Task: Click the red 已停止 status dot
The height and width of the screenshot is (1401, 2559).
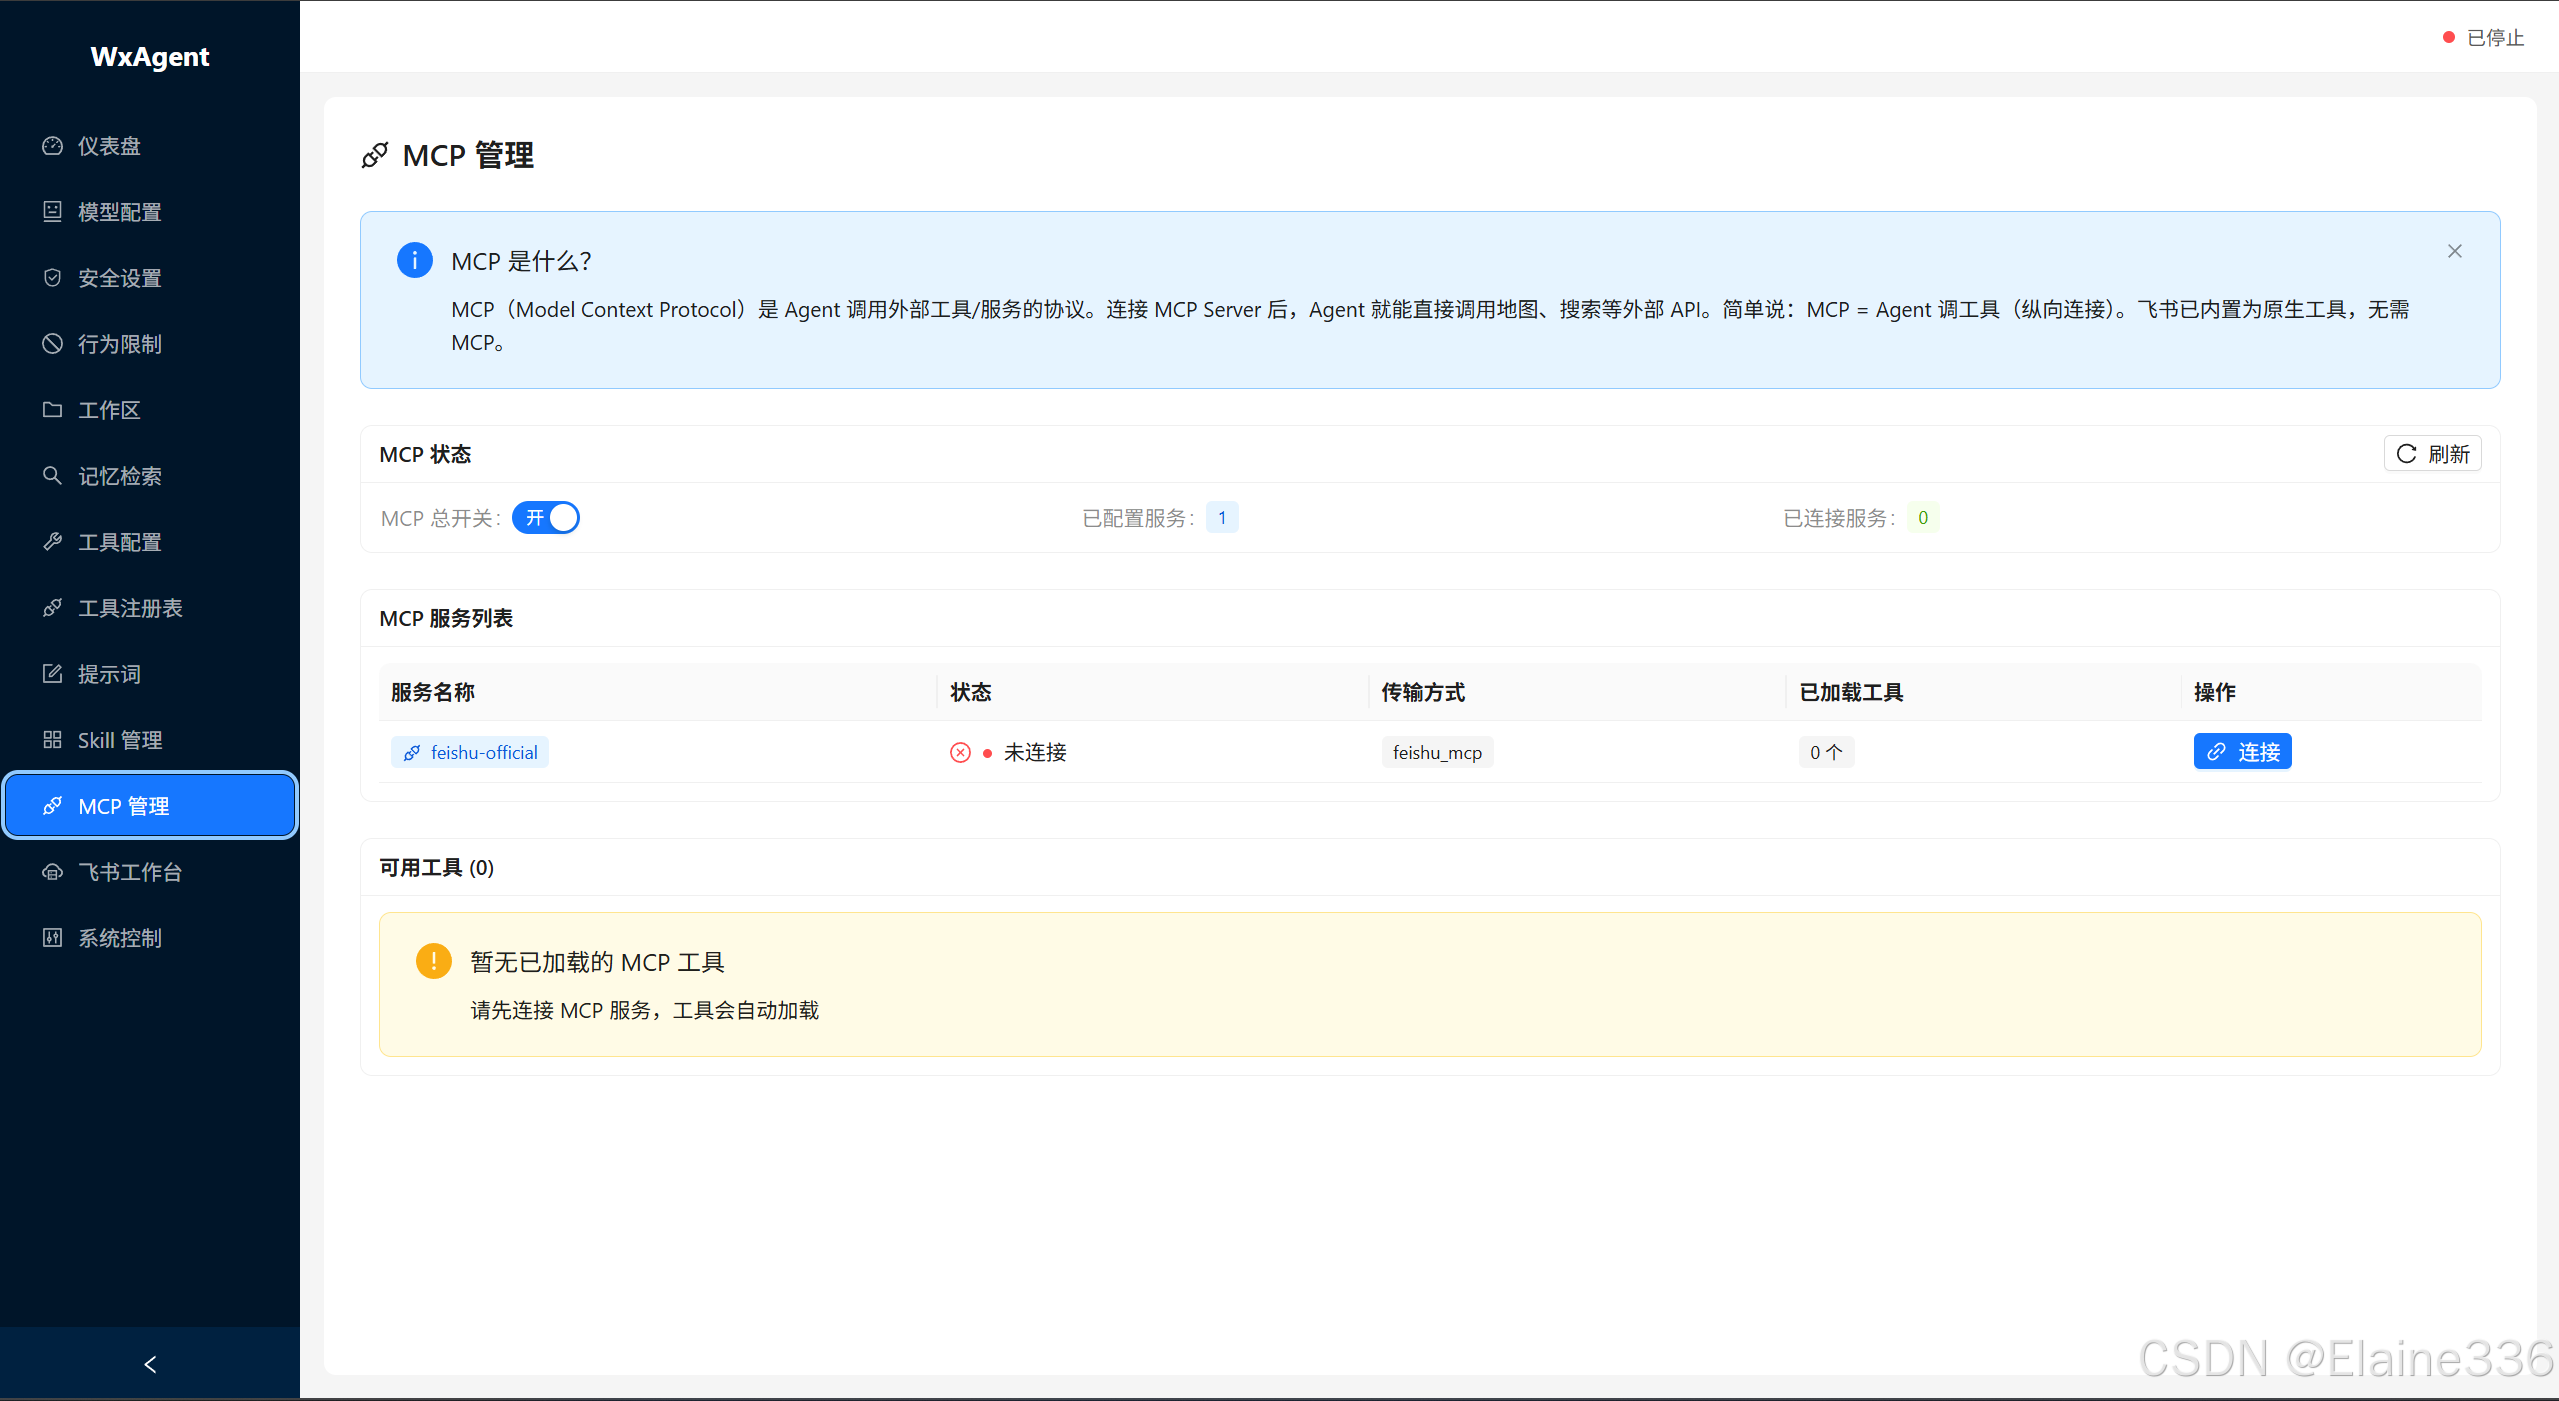Action: click(x=2449, y=37)
